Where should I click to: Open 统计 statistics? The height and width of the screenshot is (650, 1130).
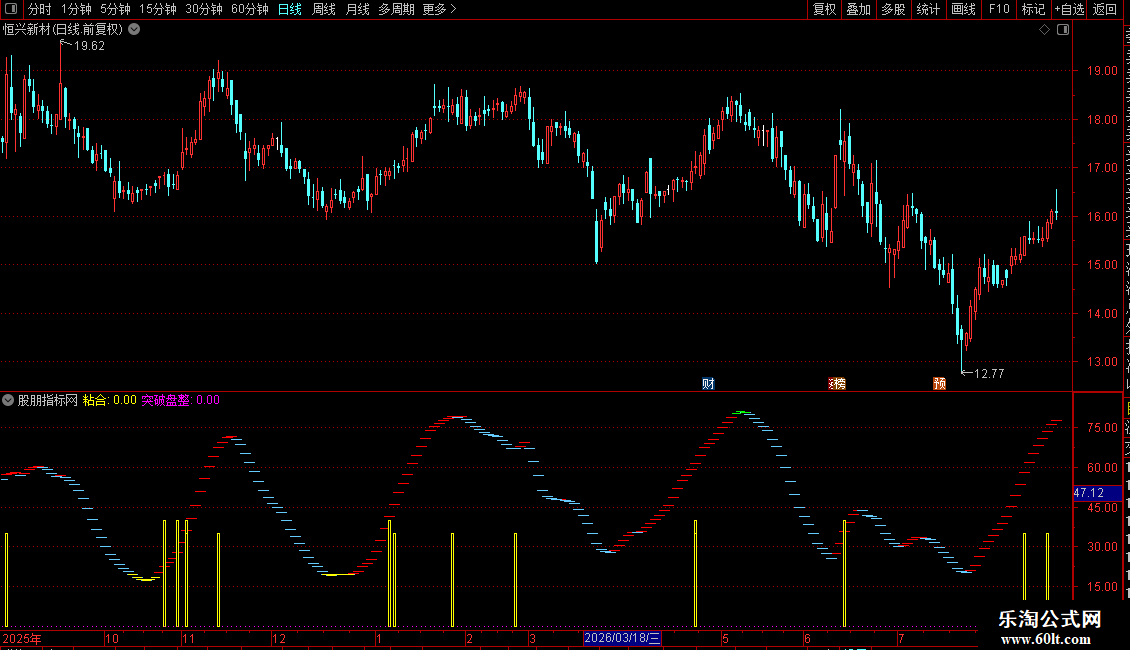click(928, 9)
